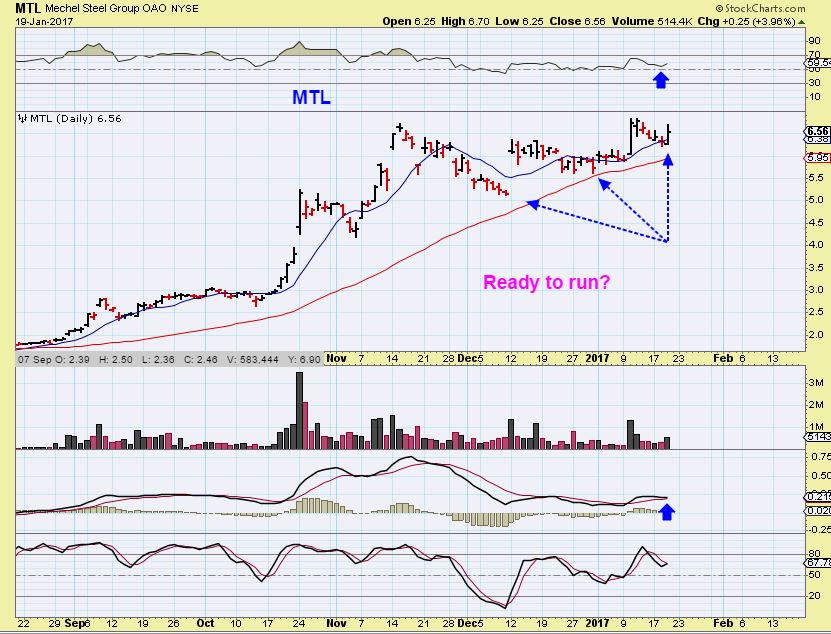Image resolution: width=831 pixels, height=634 pixels.
Task: Click the 'V: 583,444' value in the readout
Action: 253,359
